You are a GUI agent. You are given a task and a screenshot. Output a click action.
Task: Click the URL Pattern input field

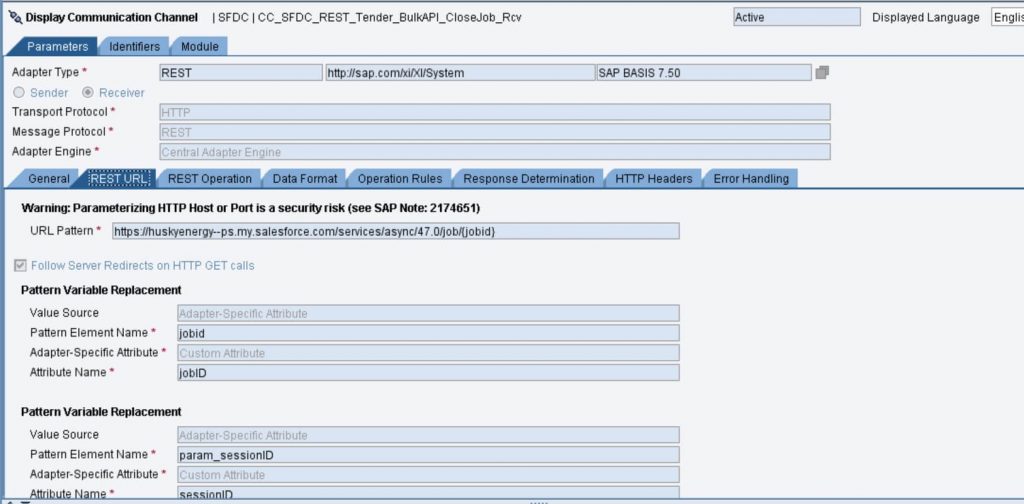click(x=396, y=230)
